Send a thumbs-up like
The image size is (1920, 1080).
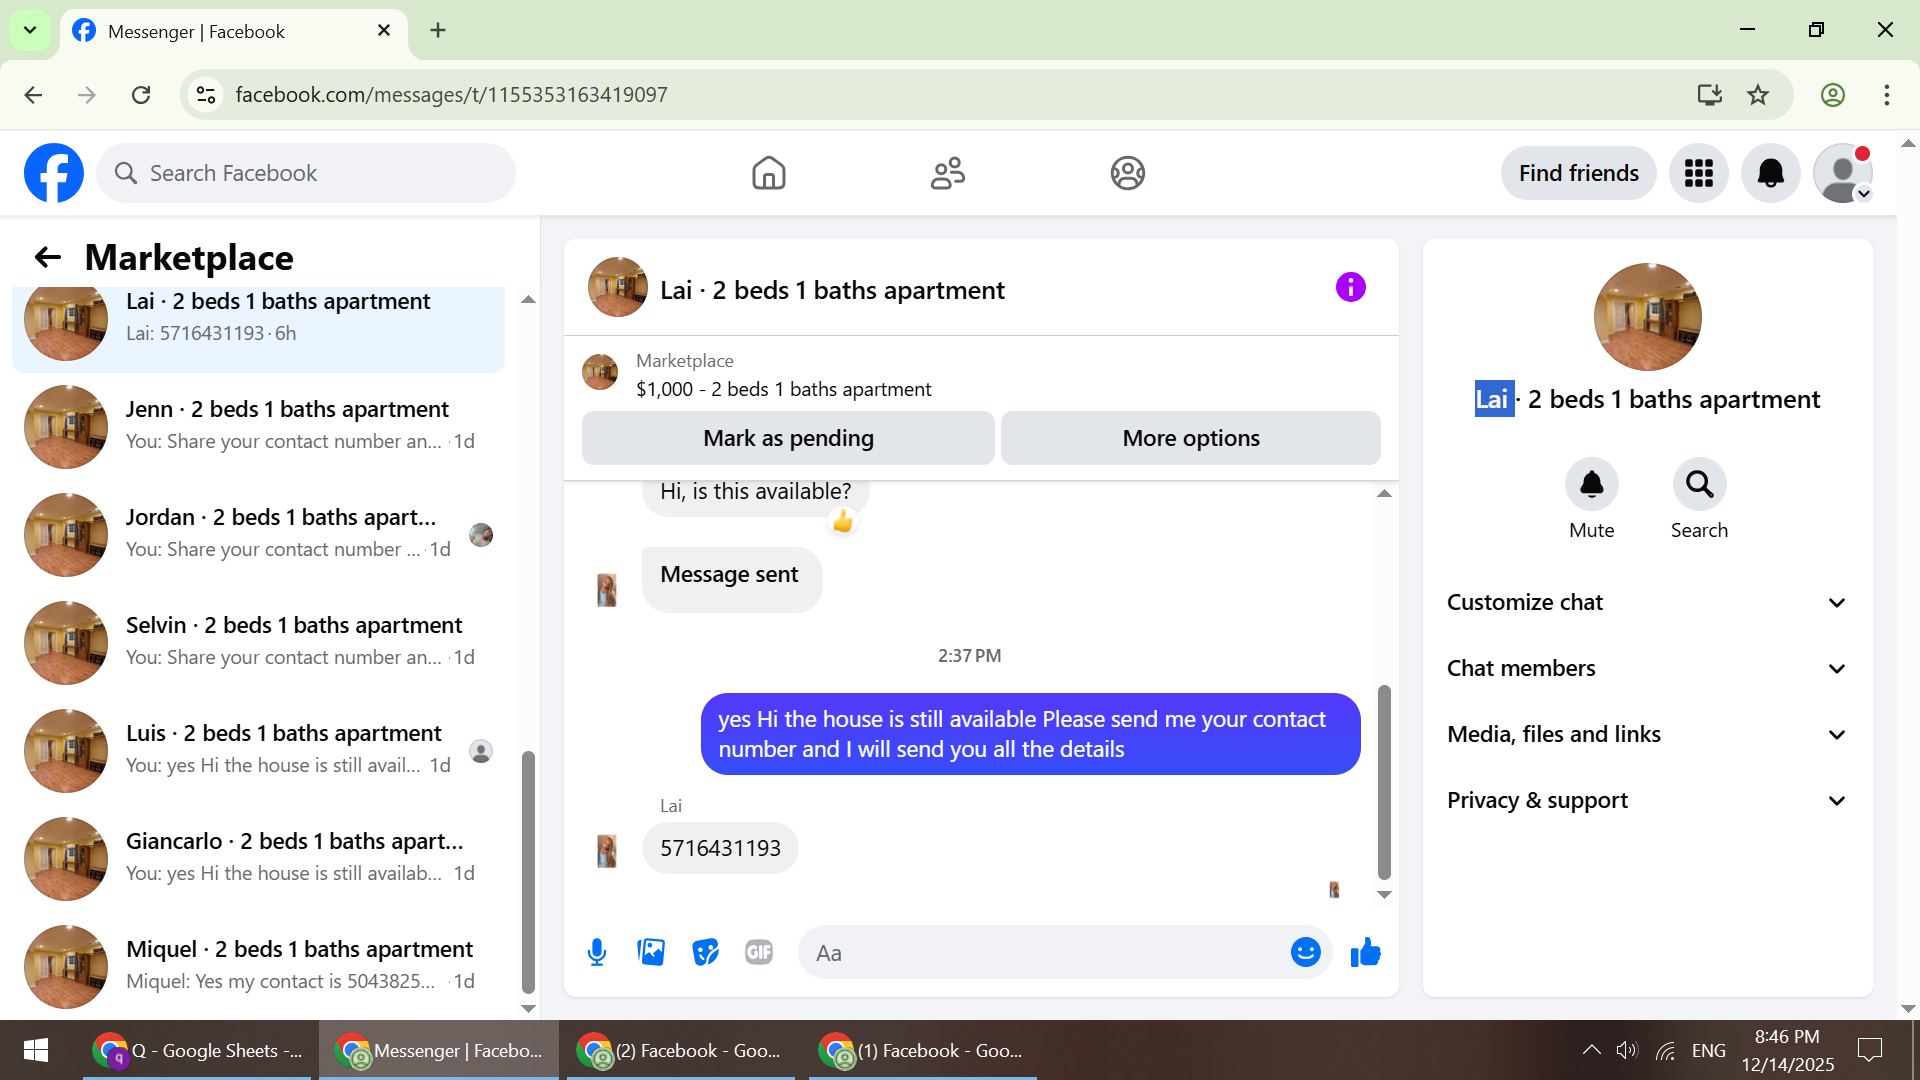(x=1365, y=952)
